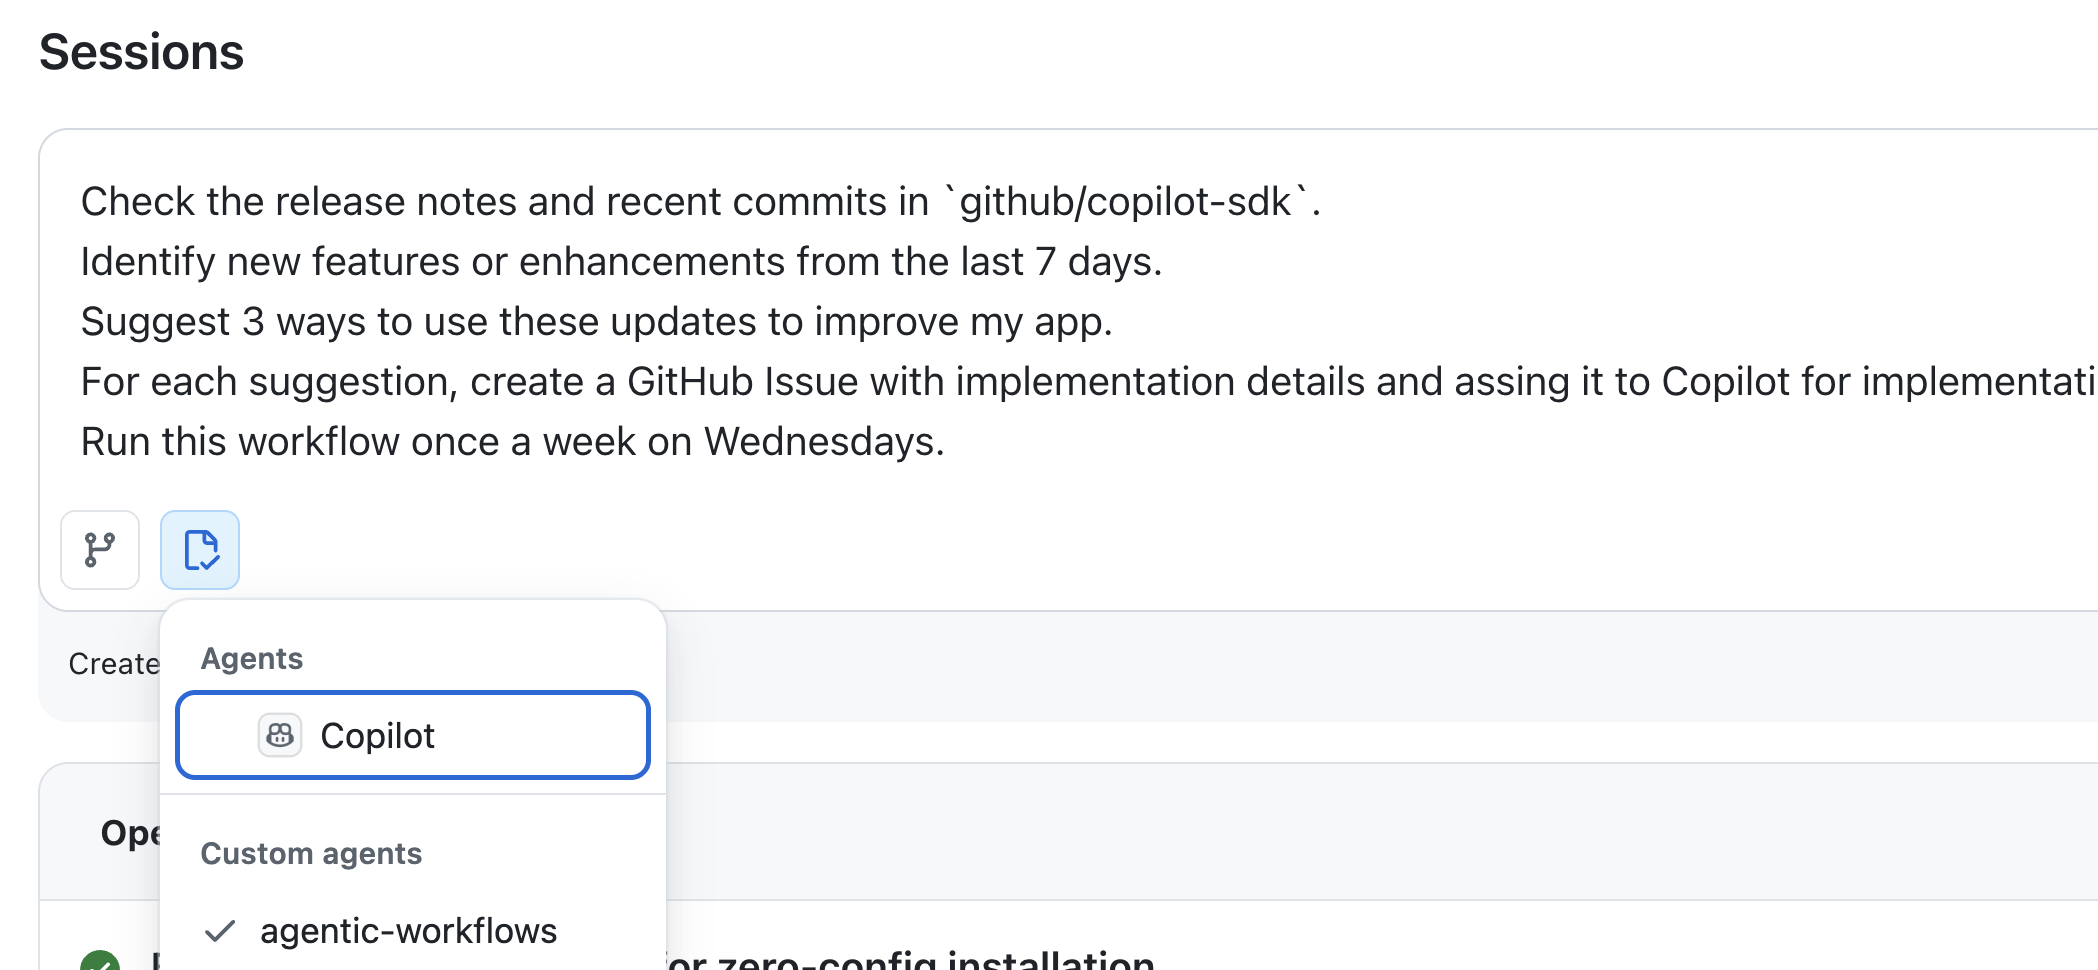Click the github/copilot-sdk text in prompt
Screen dimensions: 2098x970
1125,202
